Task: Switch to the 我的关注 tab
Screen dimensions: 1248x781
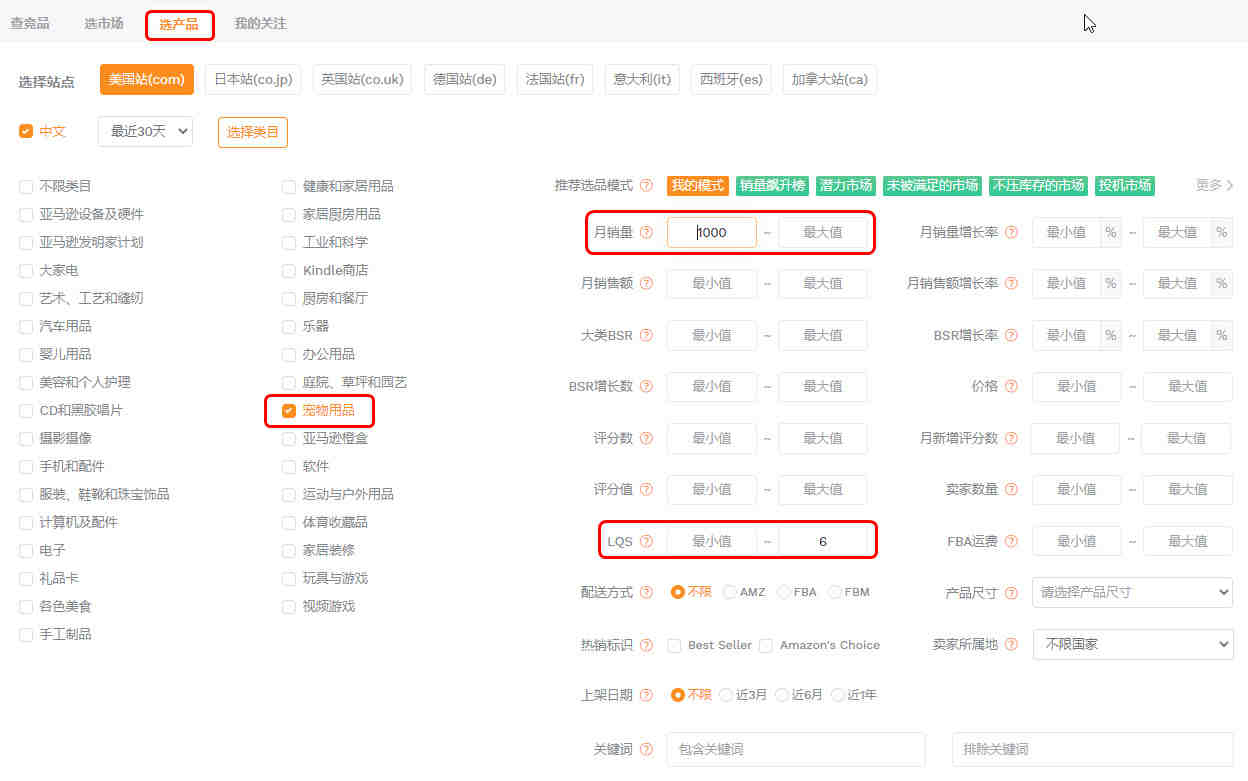Action: tap(260, 23)
